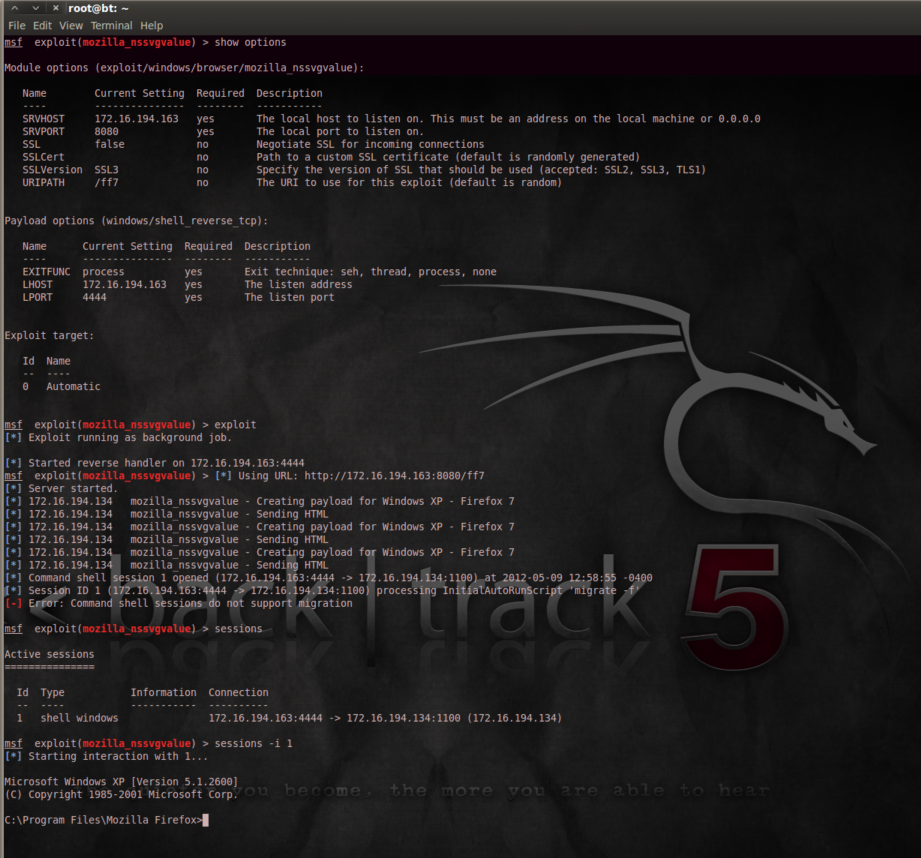Click the EXITFUNC value process
The image size is (921, 858).
tap(103, 272)
